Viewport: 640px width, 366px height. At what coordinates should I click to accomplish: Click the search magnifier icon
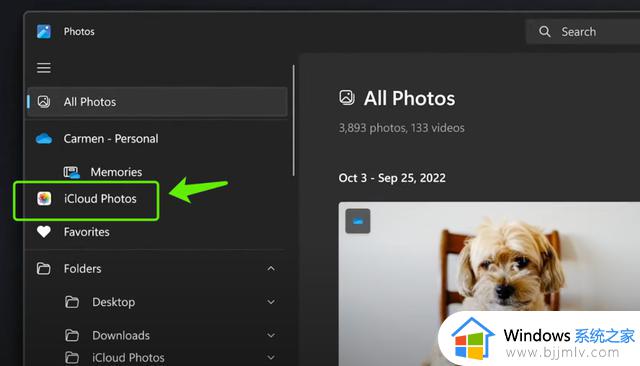coord(544,31)
